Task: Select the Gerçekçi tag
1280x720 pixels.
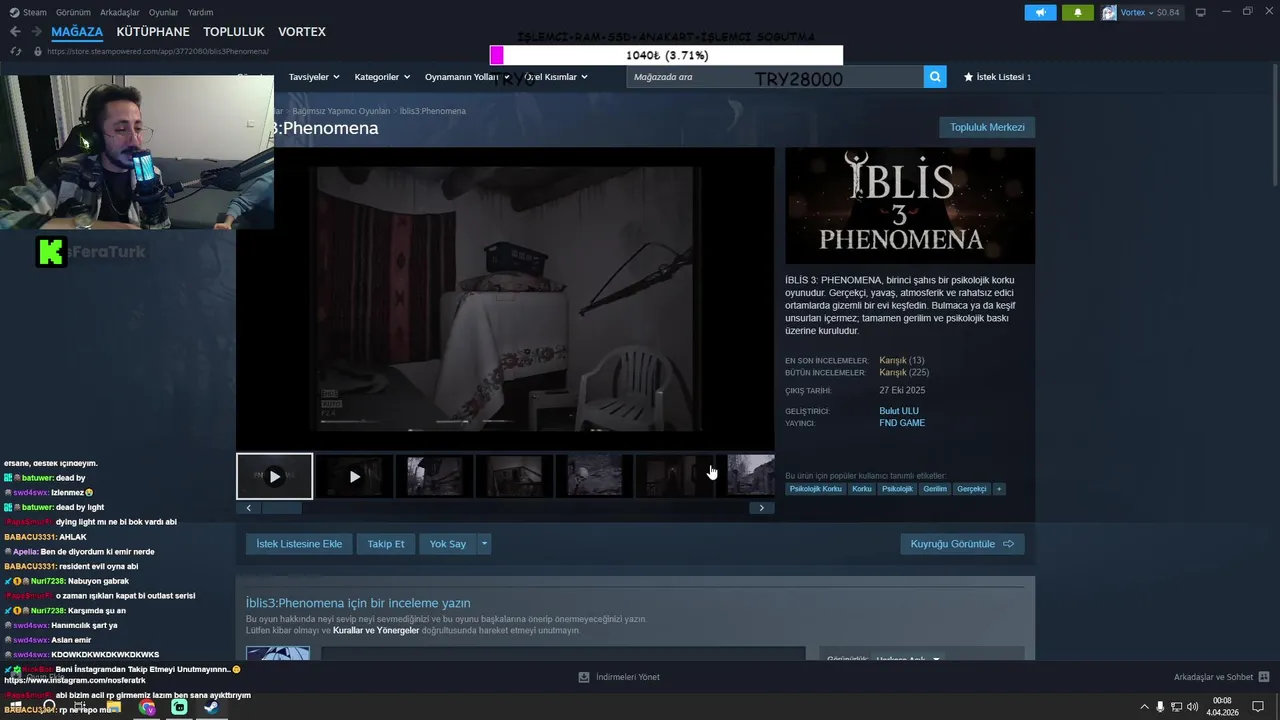Action: tap(972, 489)
